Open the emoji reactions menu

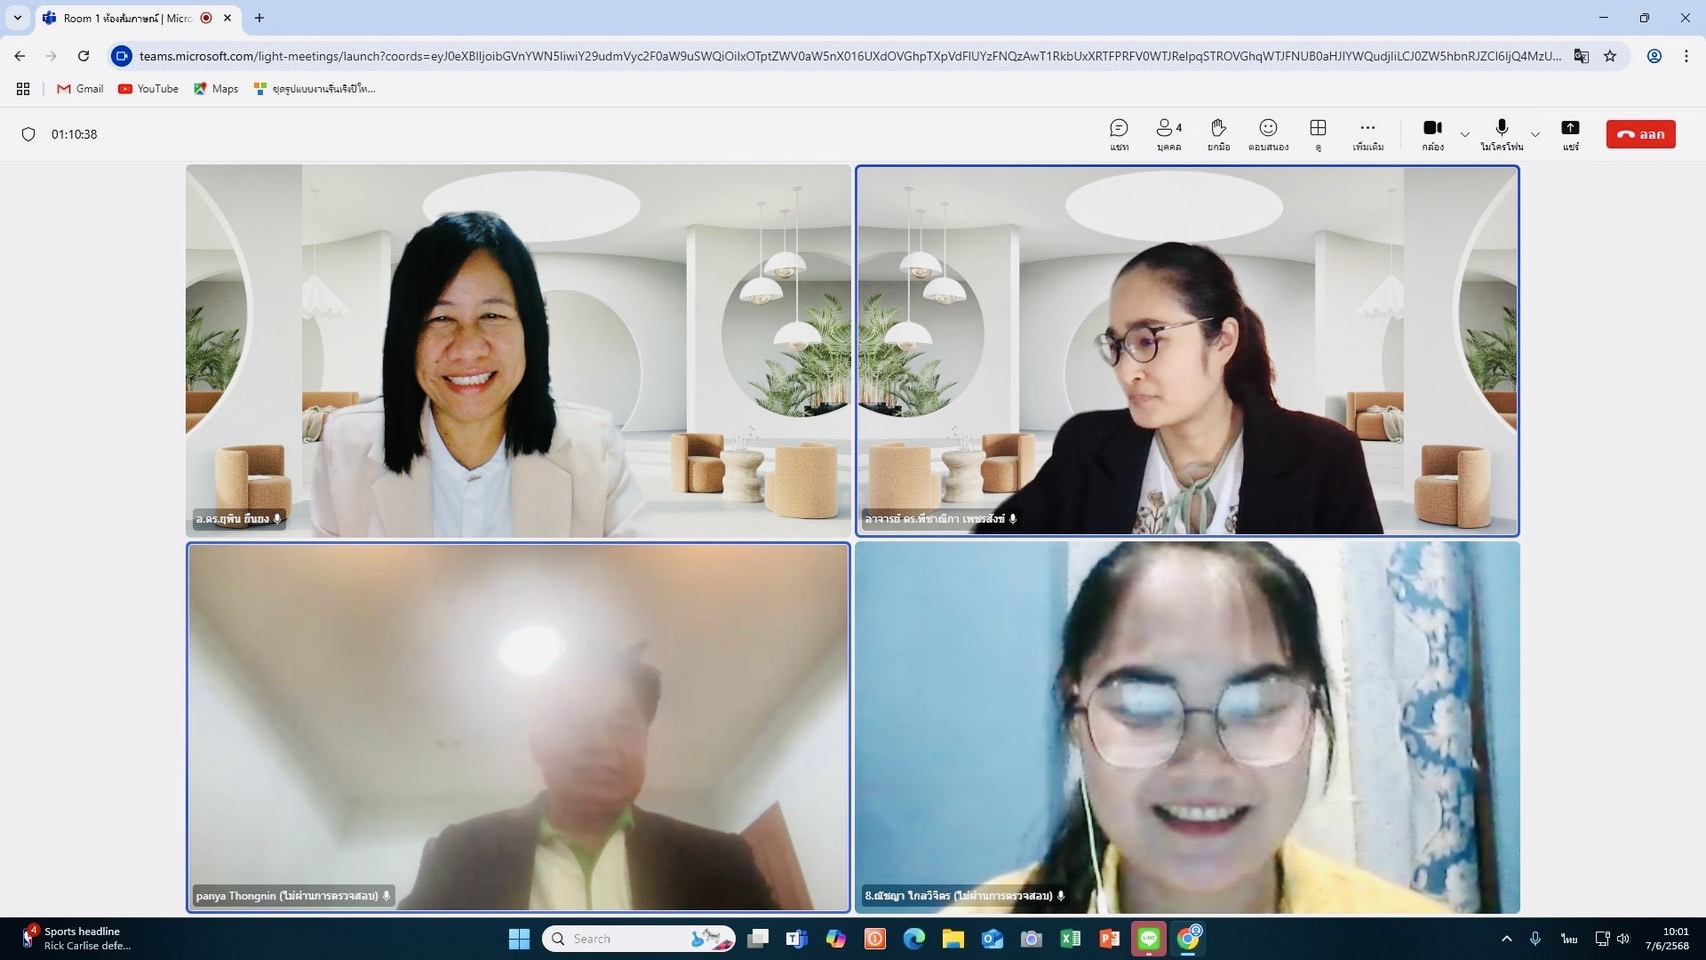tap(1268, 134)
